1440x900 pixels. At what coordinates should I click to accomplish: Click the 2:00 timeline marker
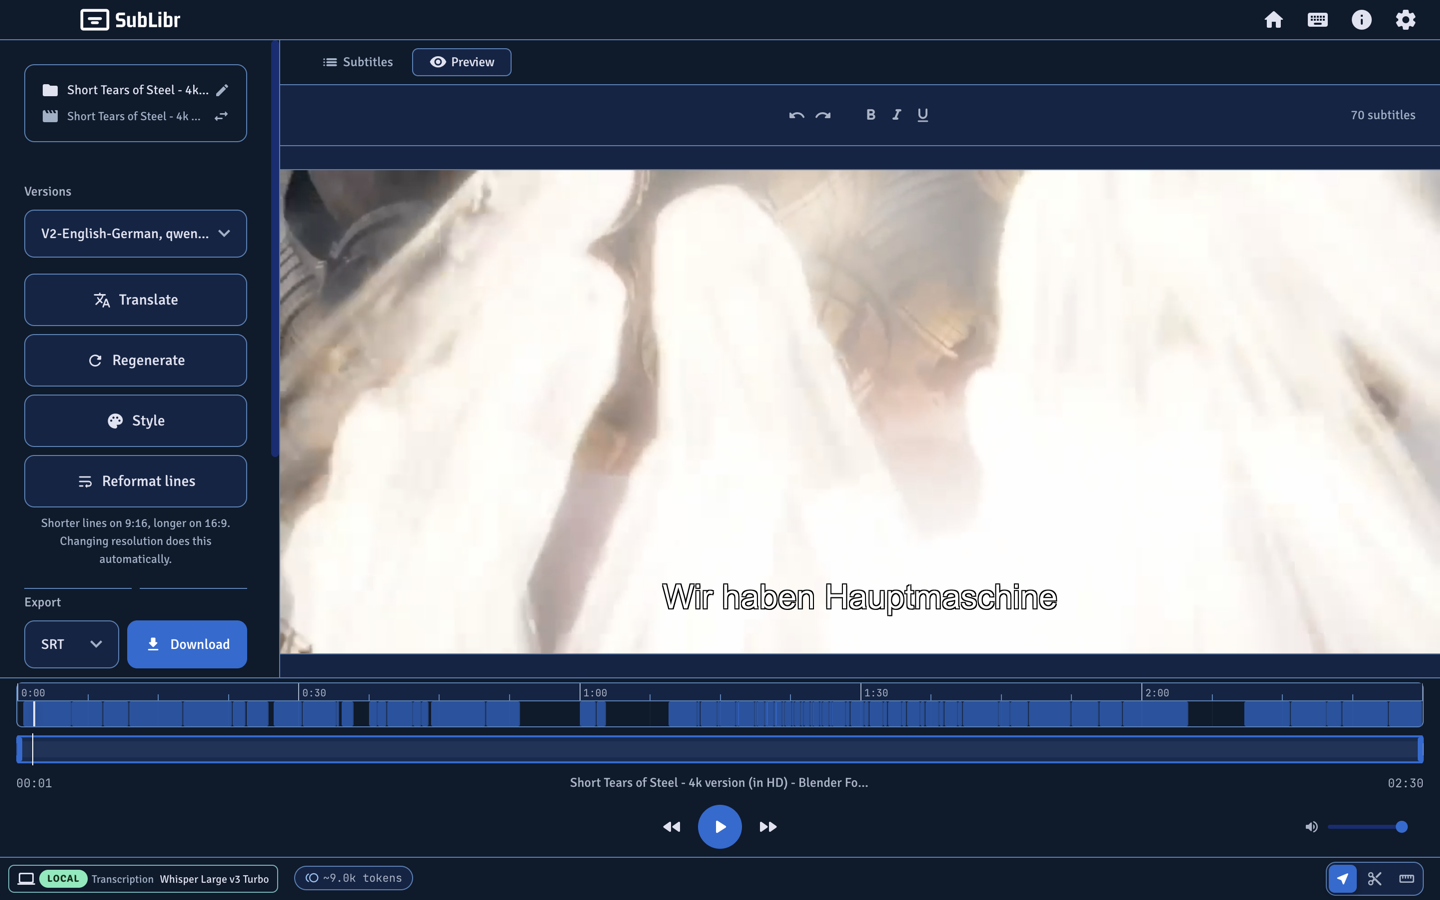[x=1157, y=692]
